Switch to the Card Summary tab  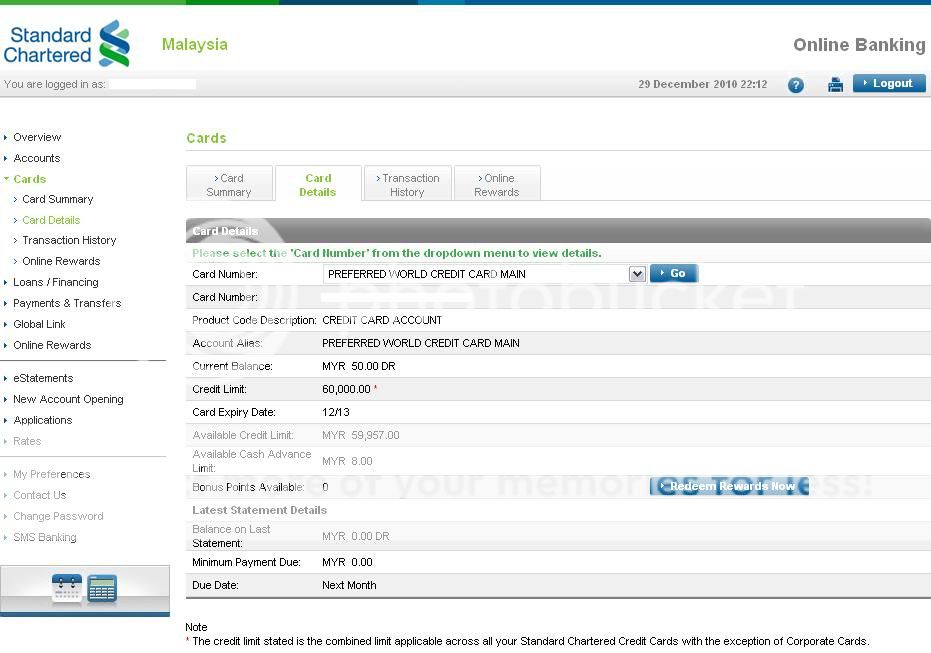click(229, 185)
